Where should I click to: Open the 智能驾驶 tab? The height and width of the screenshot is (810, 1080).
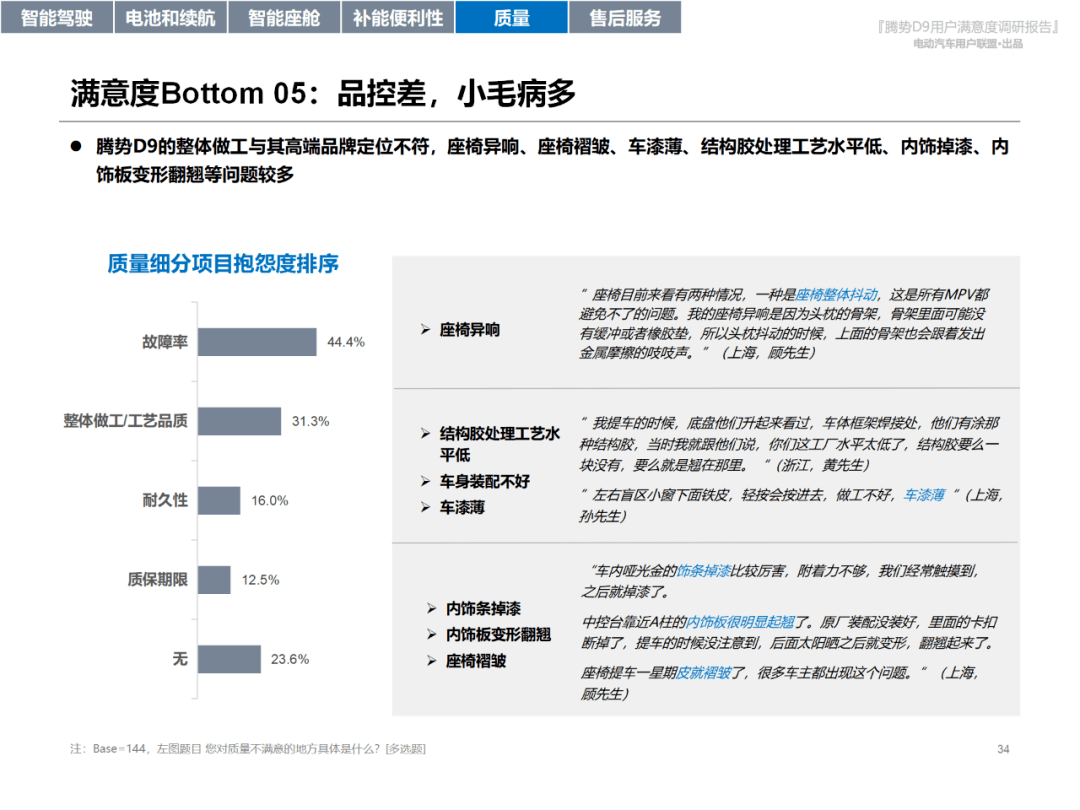[56, 17]
